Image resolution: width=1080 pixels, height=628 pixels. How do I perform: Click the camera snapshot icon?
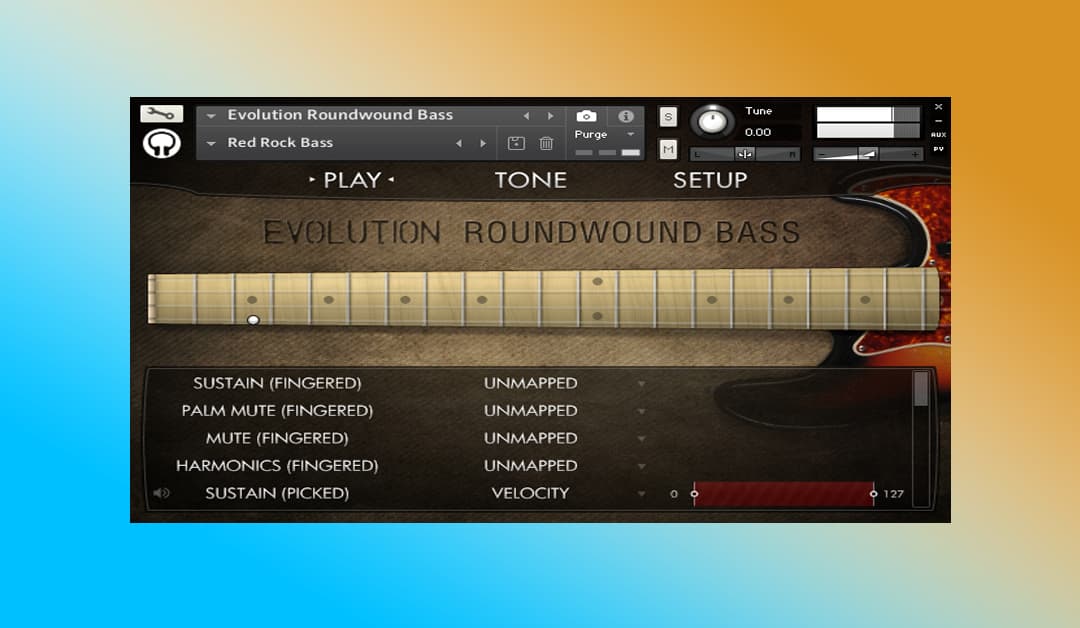click(x=586, y=116)
